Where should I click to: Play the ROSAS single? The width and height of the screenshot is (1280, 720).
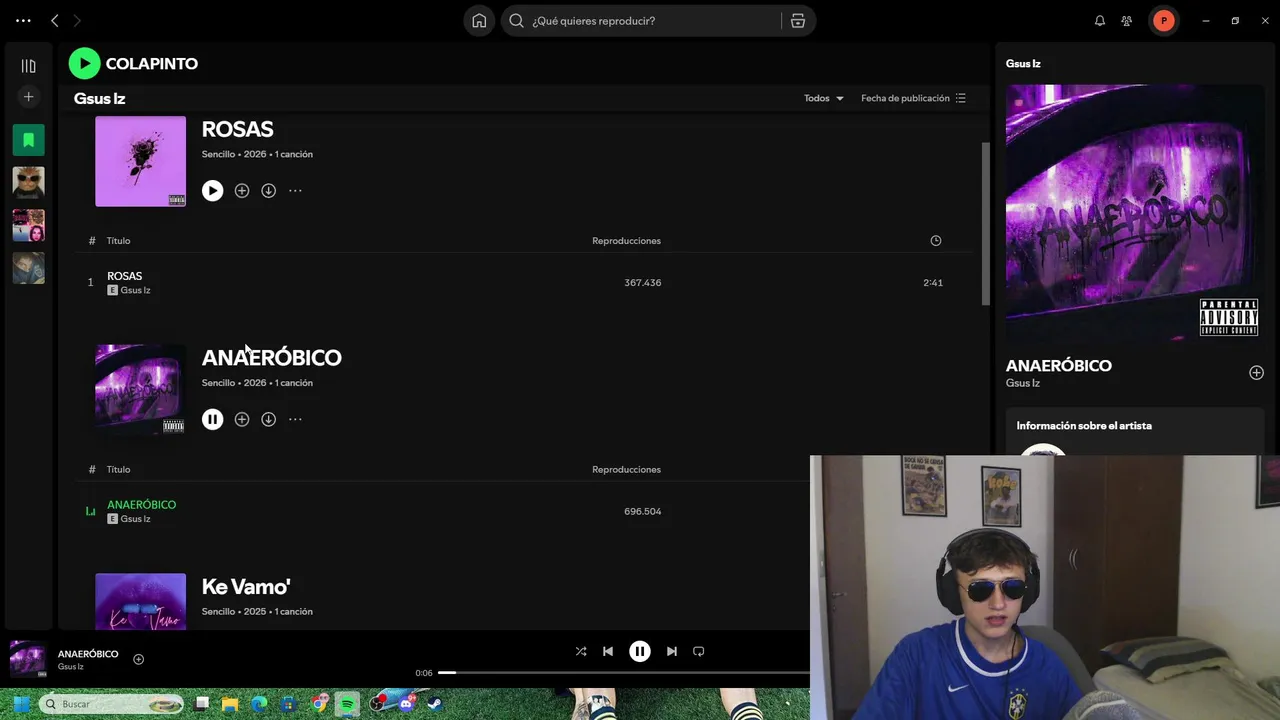[212, 190]
